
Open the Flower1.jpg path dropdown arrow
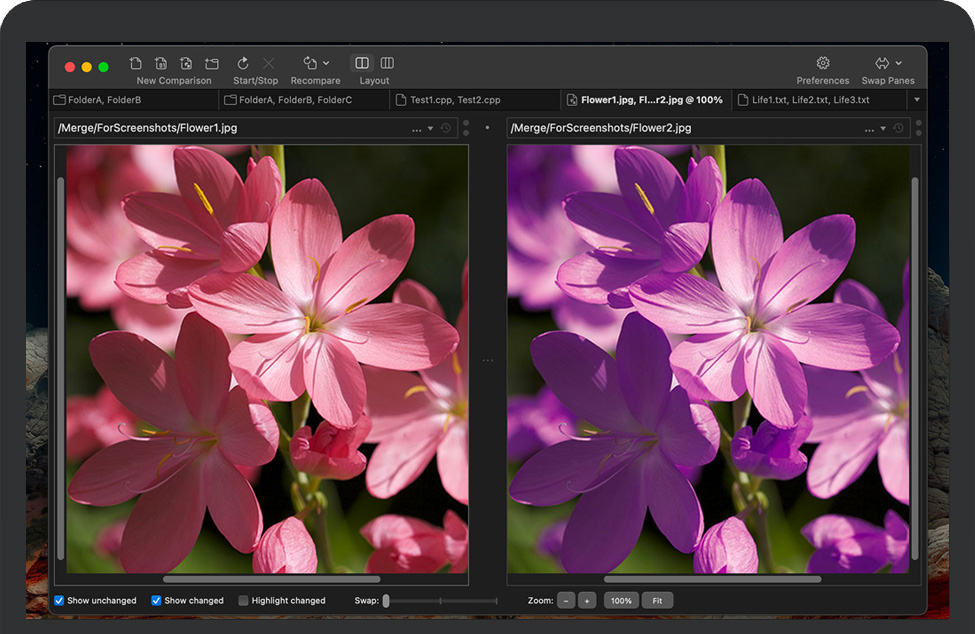pos(431,128)
